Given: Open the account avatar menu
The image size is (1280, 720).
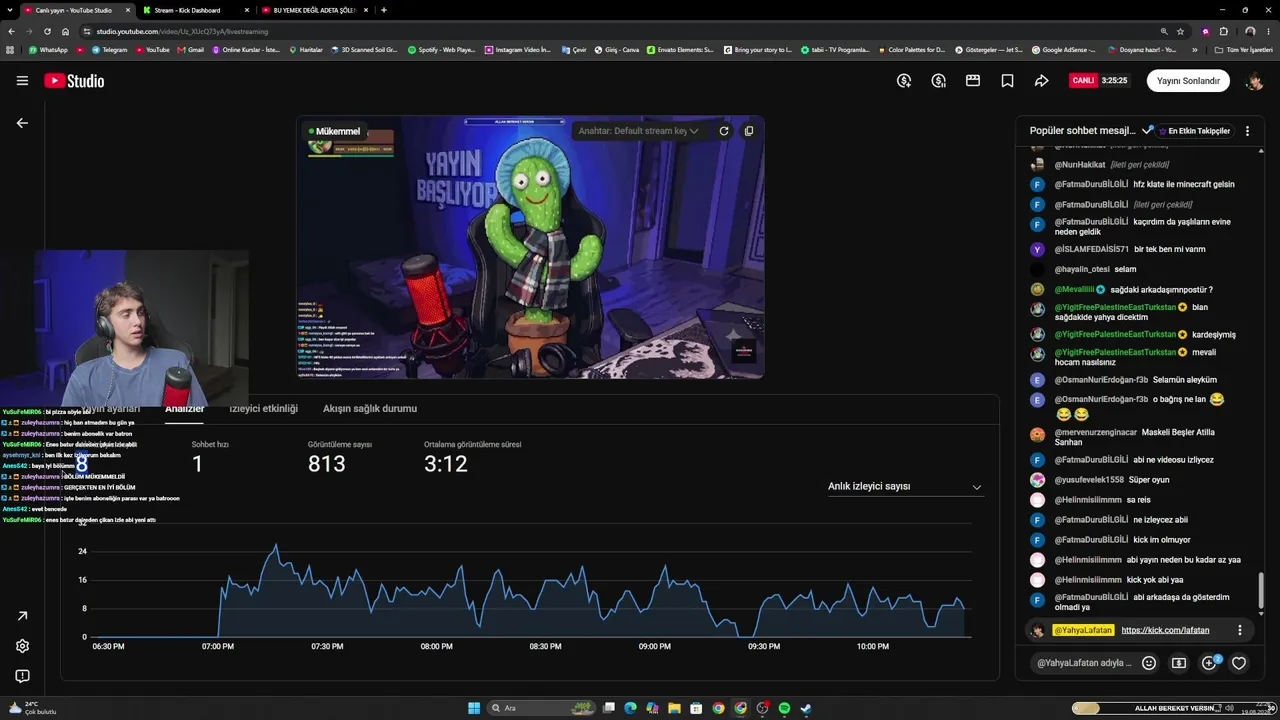Looking at the screenshot, I should [x=1254, y=81].
